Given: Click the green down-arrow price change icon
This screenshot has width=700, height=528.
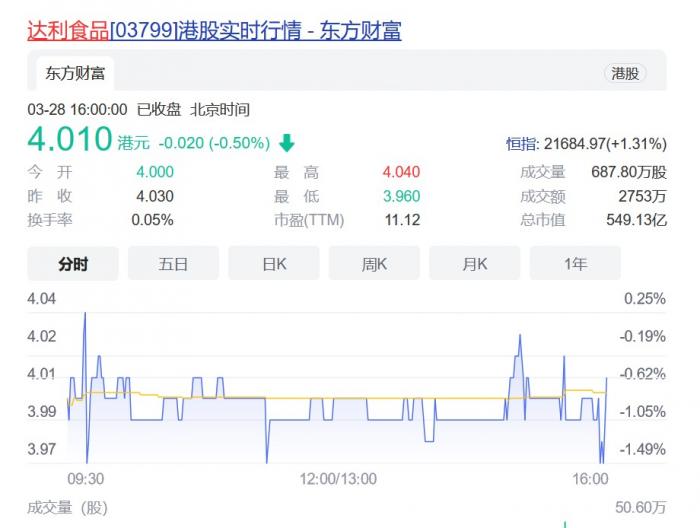Looking at the screenshot, I should [x=287, y=143].
